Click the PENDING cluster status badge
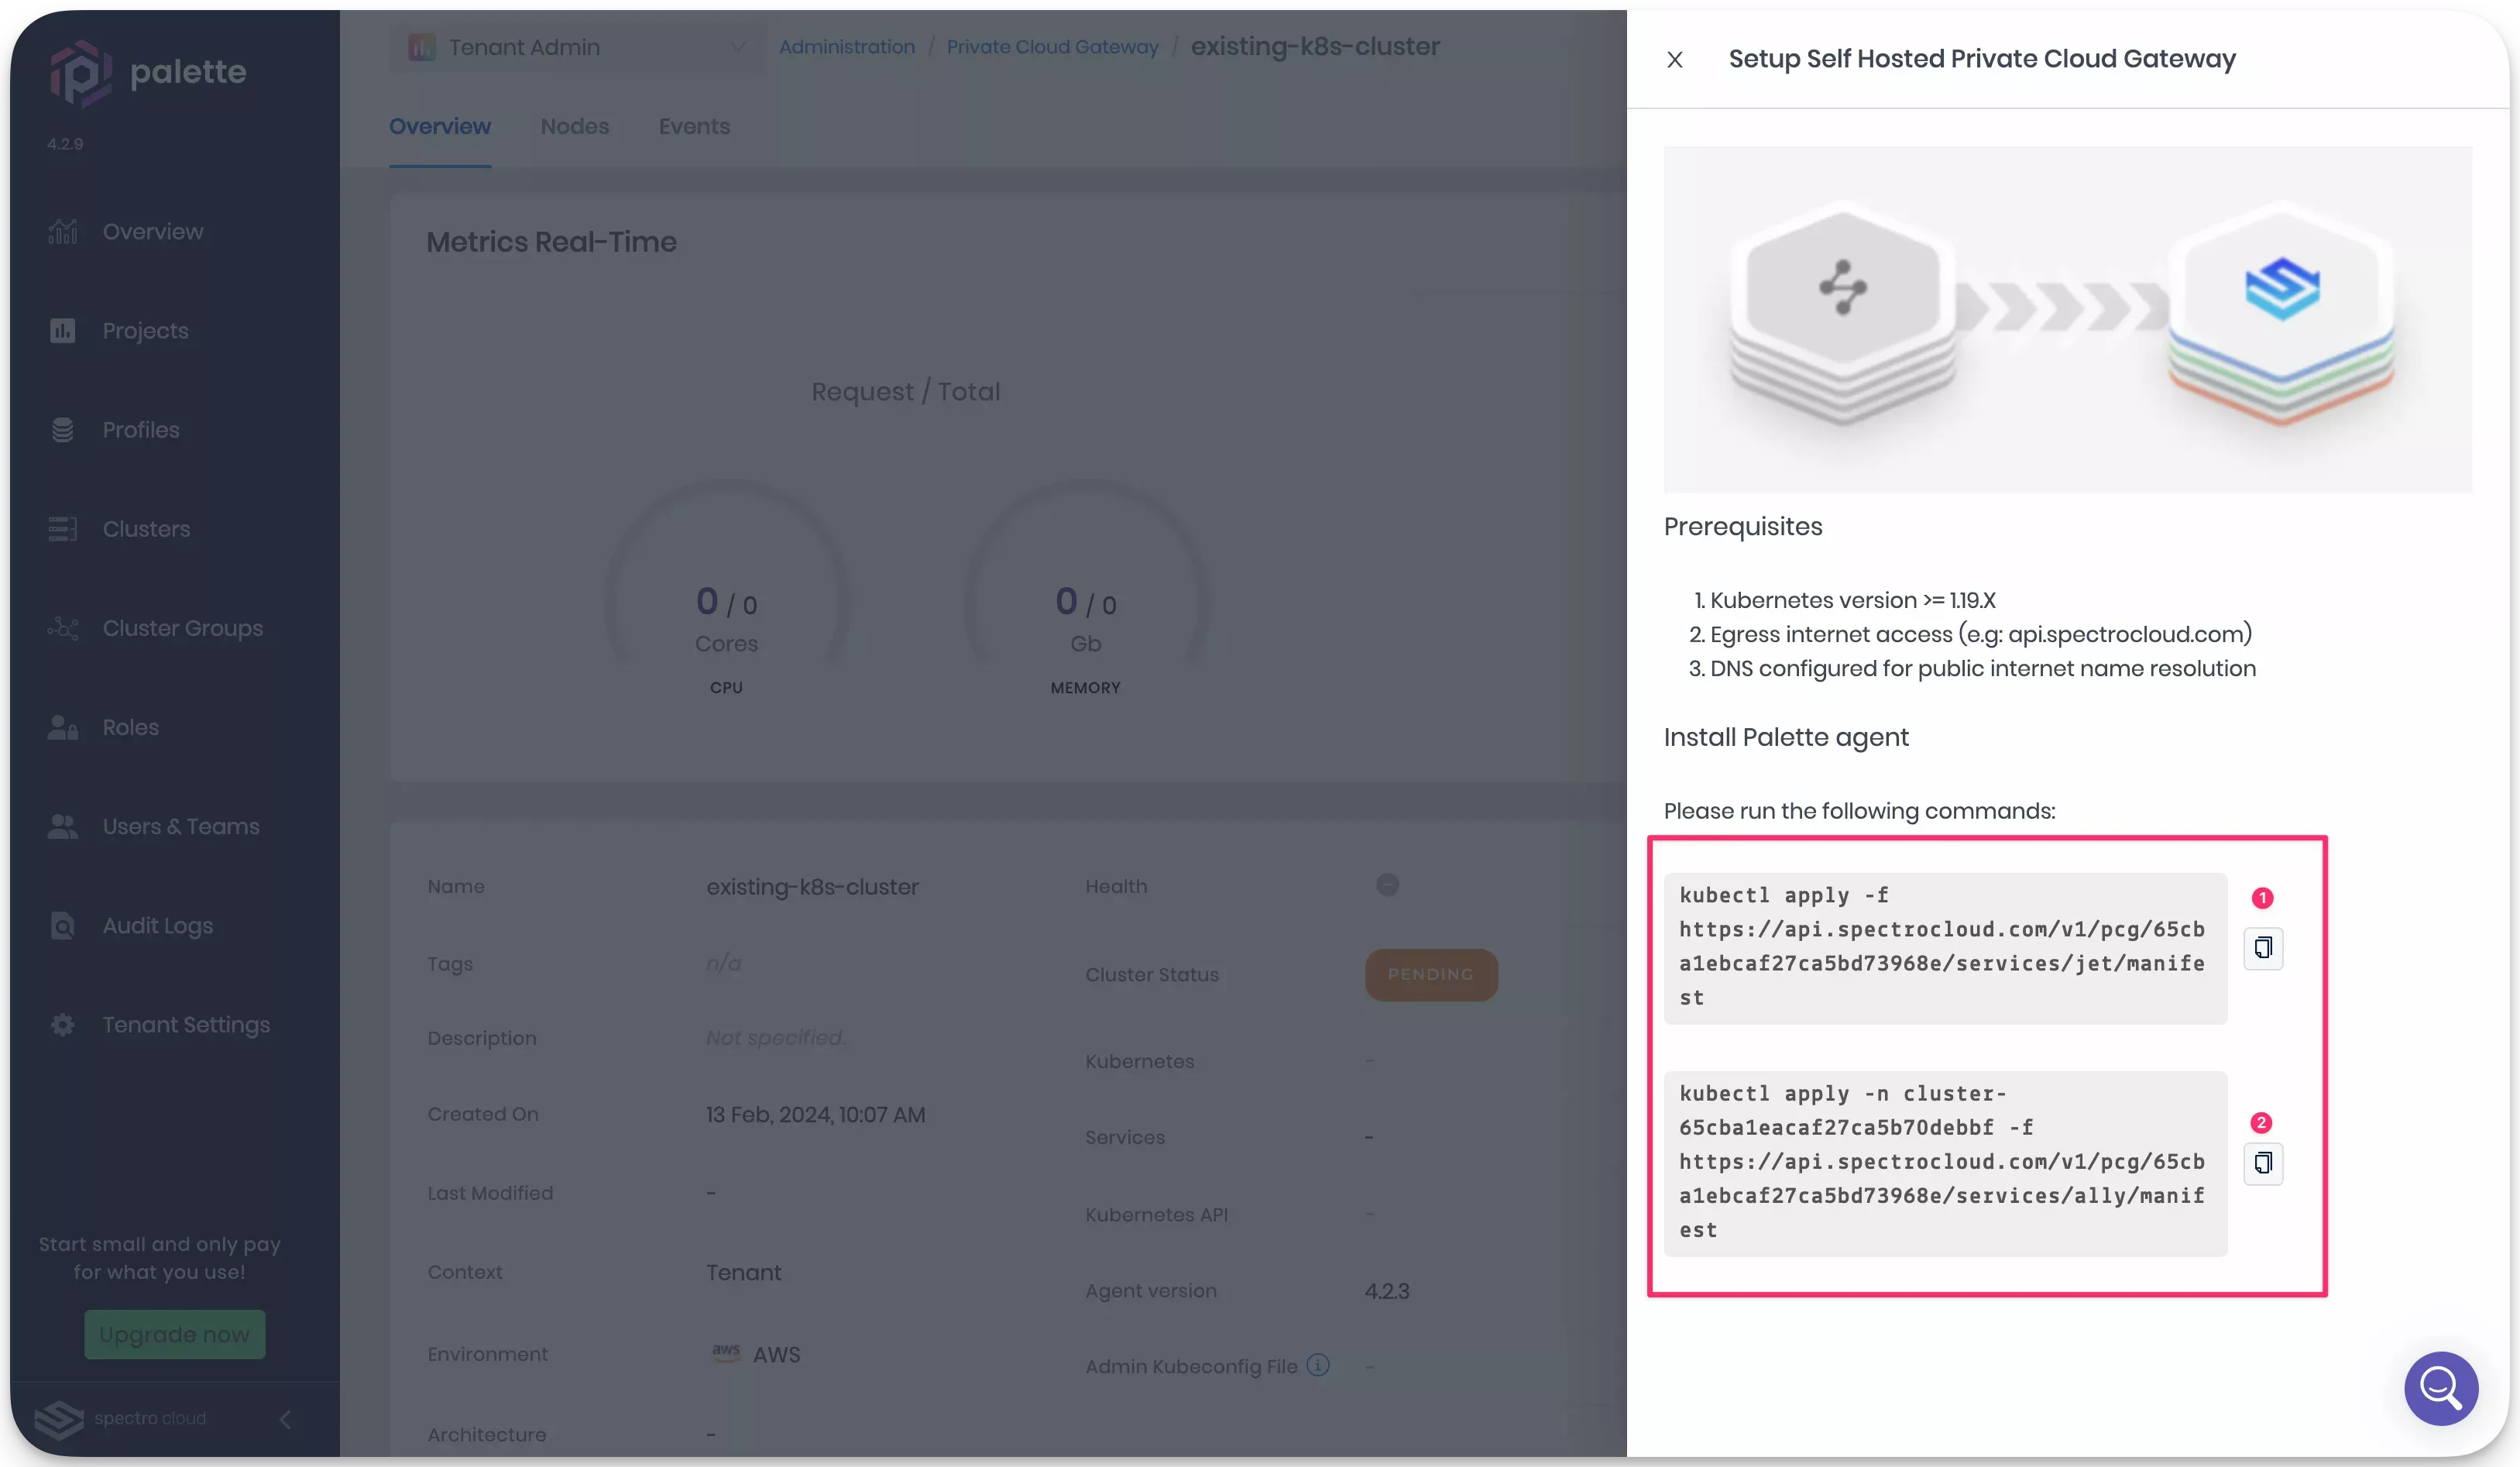Screen dimensions: 2520x1467 (1430, 974)
